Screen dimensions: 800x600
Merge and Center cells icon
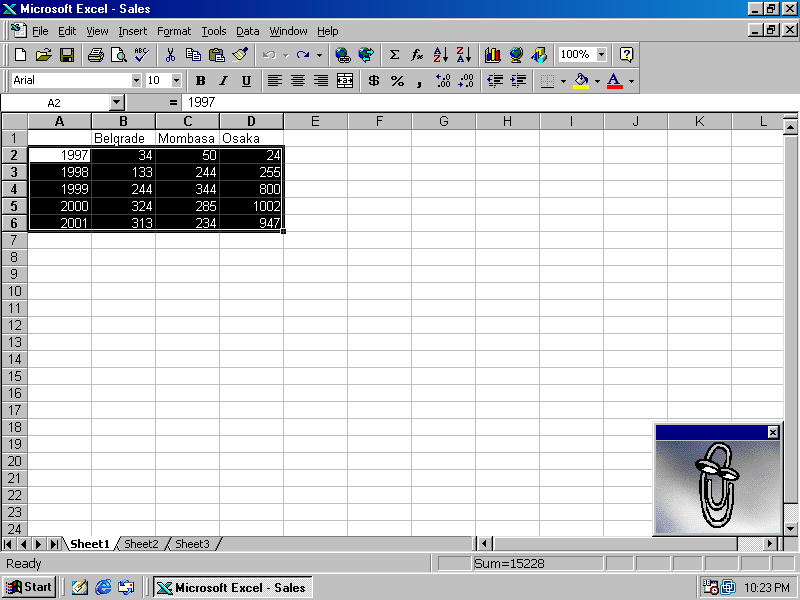click(x=345, y=81)
